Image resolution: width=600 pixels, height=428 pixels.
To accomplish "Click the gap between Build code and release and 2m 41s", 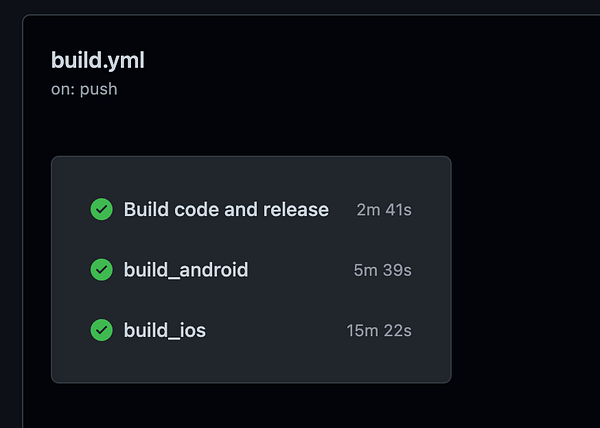I will click(x=342, y=210).
